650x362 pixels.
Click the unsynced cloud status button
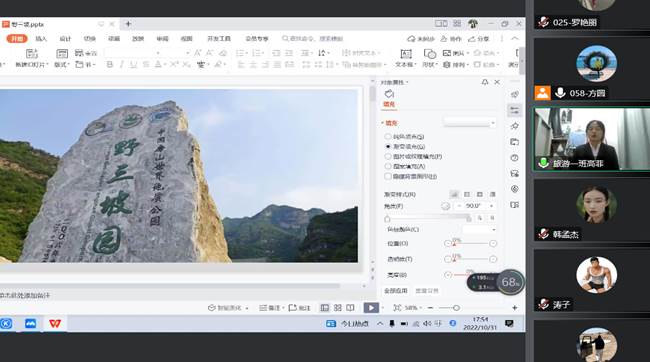coord(421,39)
